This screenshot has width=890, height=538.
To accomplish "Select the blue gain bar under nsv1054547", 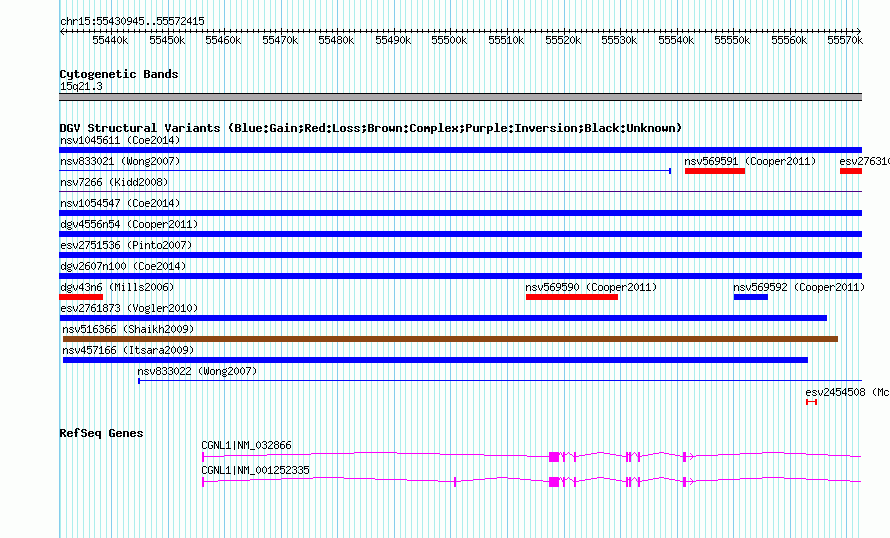I will (460, 213).
